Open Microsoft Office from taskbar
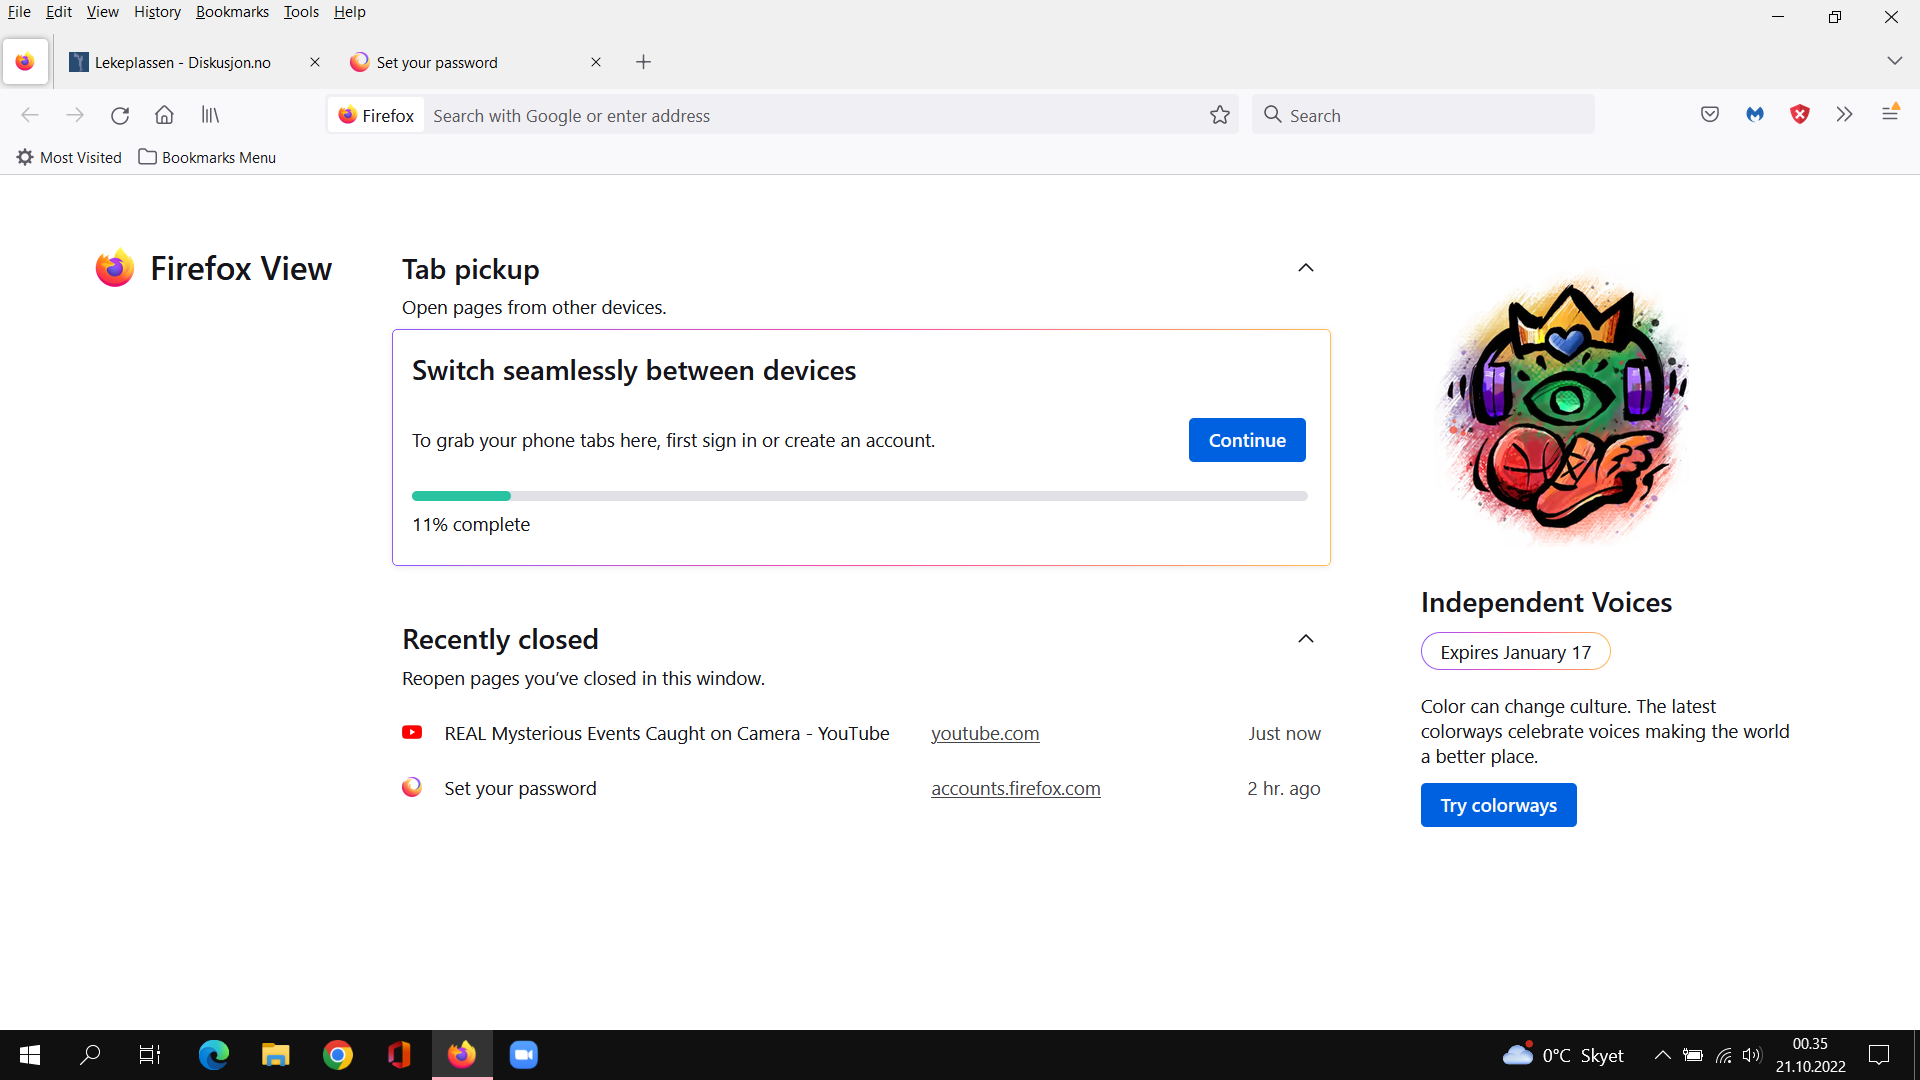Image resolution: width=1920 pixels, height=1080 pixels. 399,1055
